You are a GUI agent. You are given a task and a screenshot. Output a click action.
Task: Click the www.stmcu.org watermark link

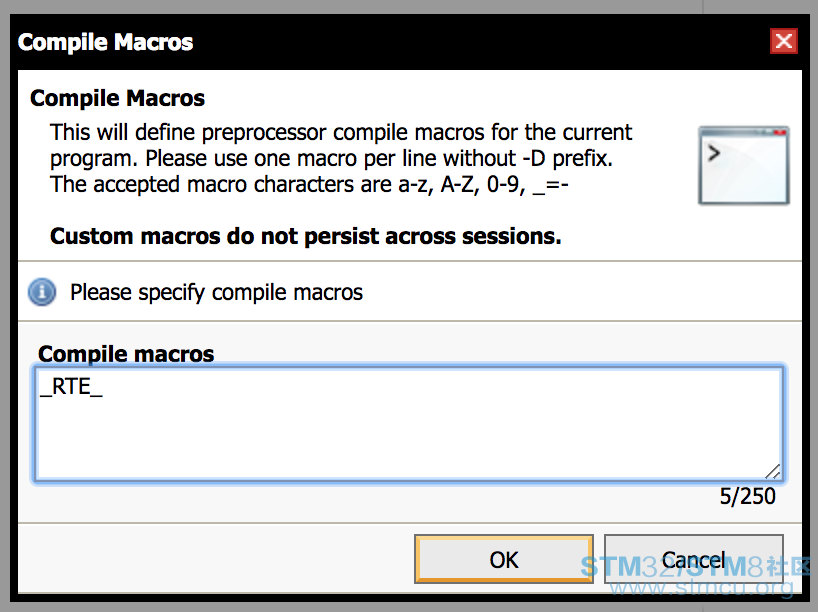[x=702, y=589]
